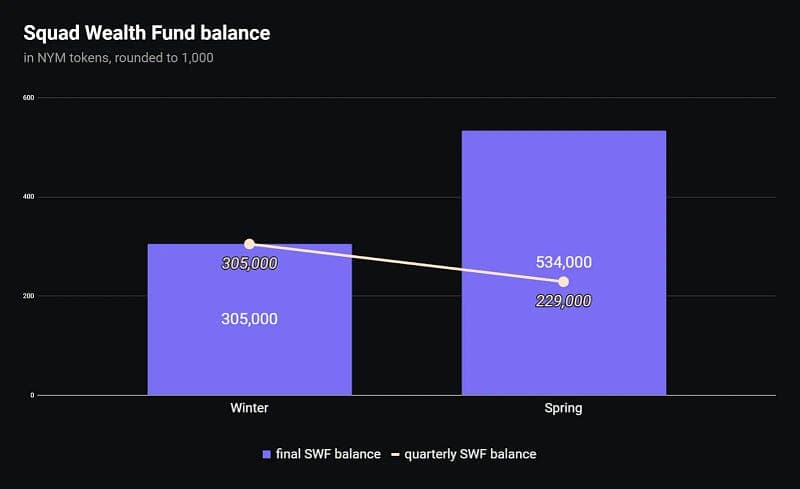Click the 534,000 data label
This screenshot has width=800, height=489.
point(564,262)
